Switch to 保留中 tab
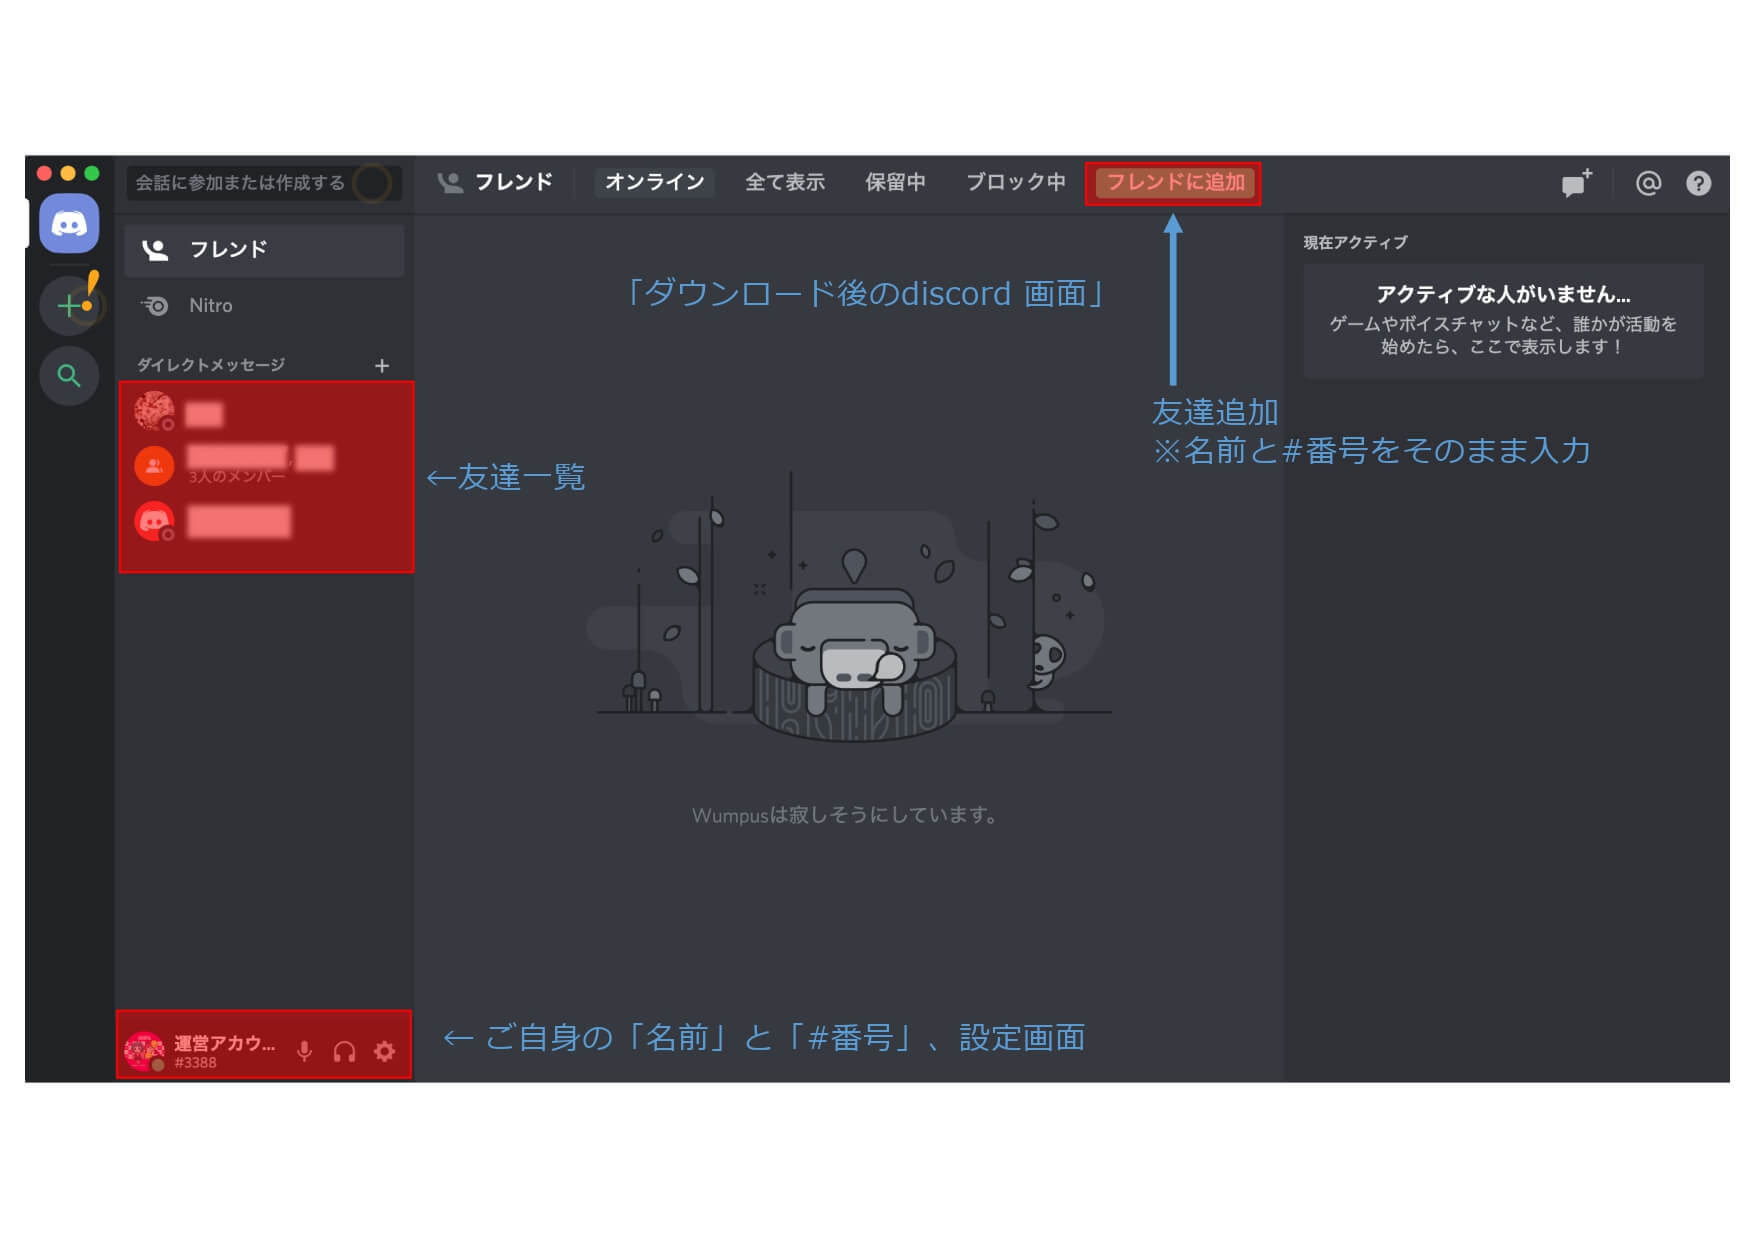Screen dimensions: 1755x1240 [x=895, y=182]
